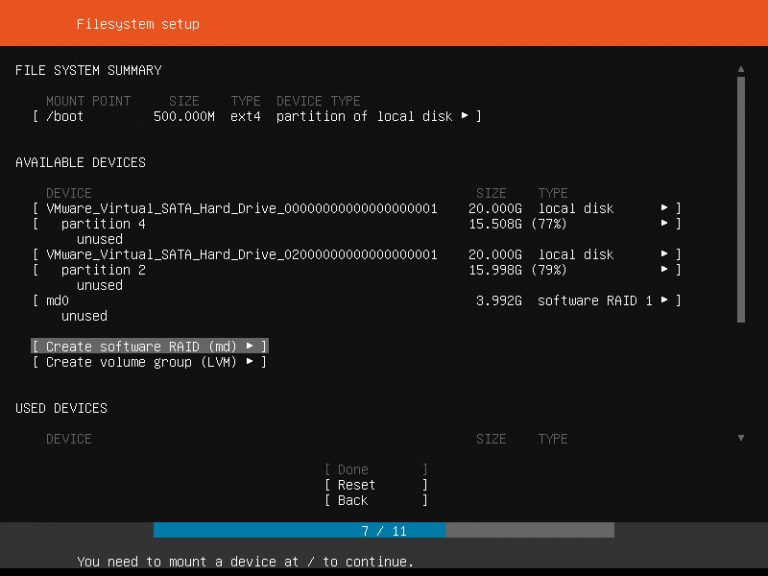
Task: Click the MOUNT POINT column header
Action: click(x=88, y=101)
